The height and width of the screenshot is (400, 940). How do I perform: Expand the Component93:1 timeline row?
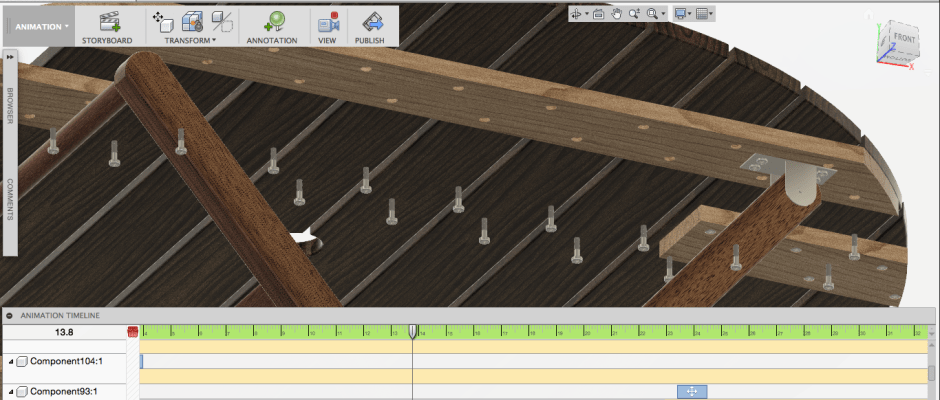(11, 392)
